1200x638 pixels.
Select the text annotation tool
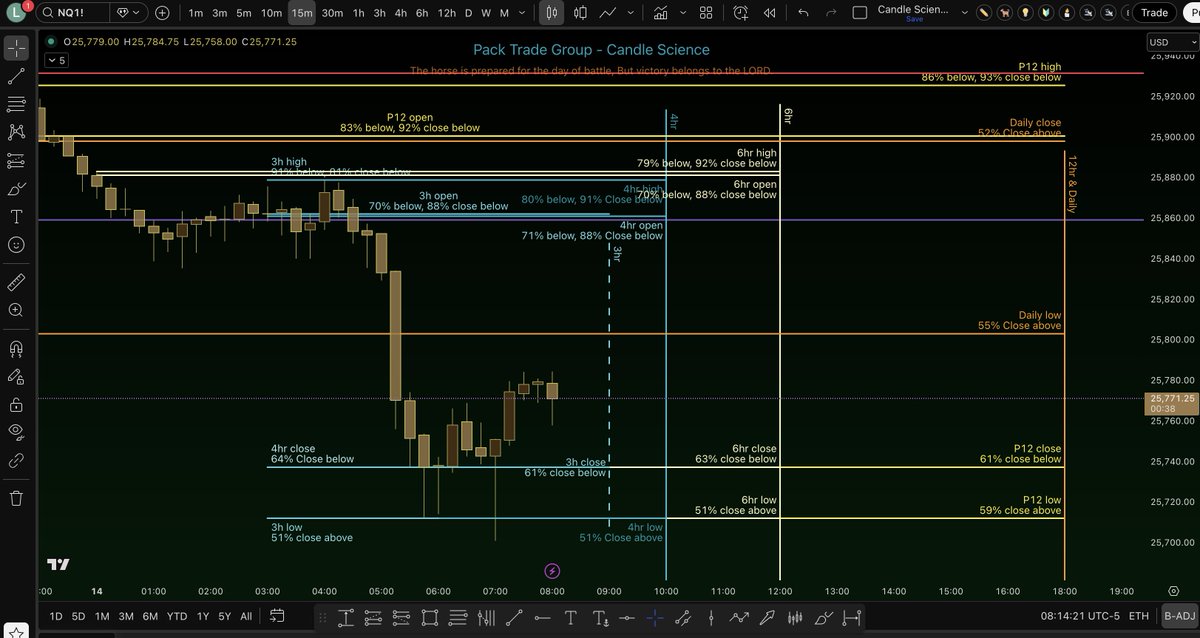pyautogui.click(x=16, y=216)
